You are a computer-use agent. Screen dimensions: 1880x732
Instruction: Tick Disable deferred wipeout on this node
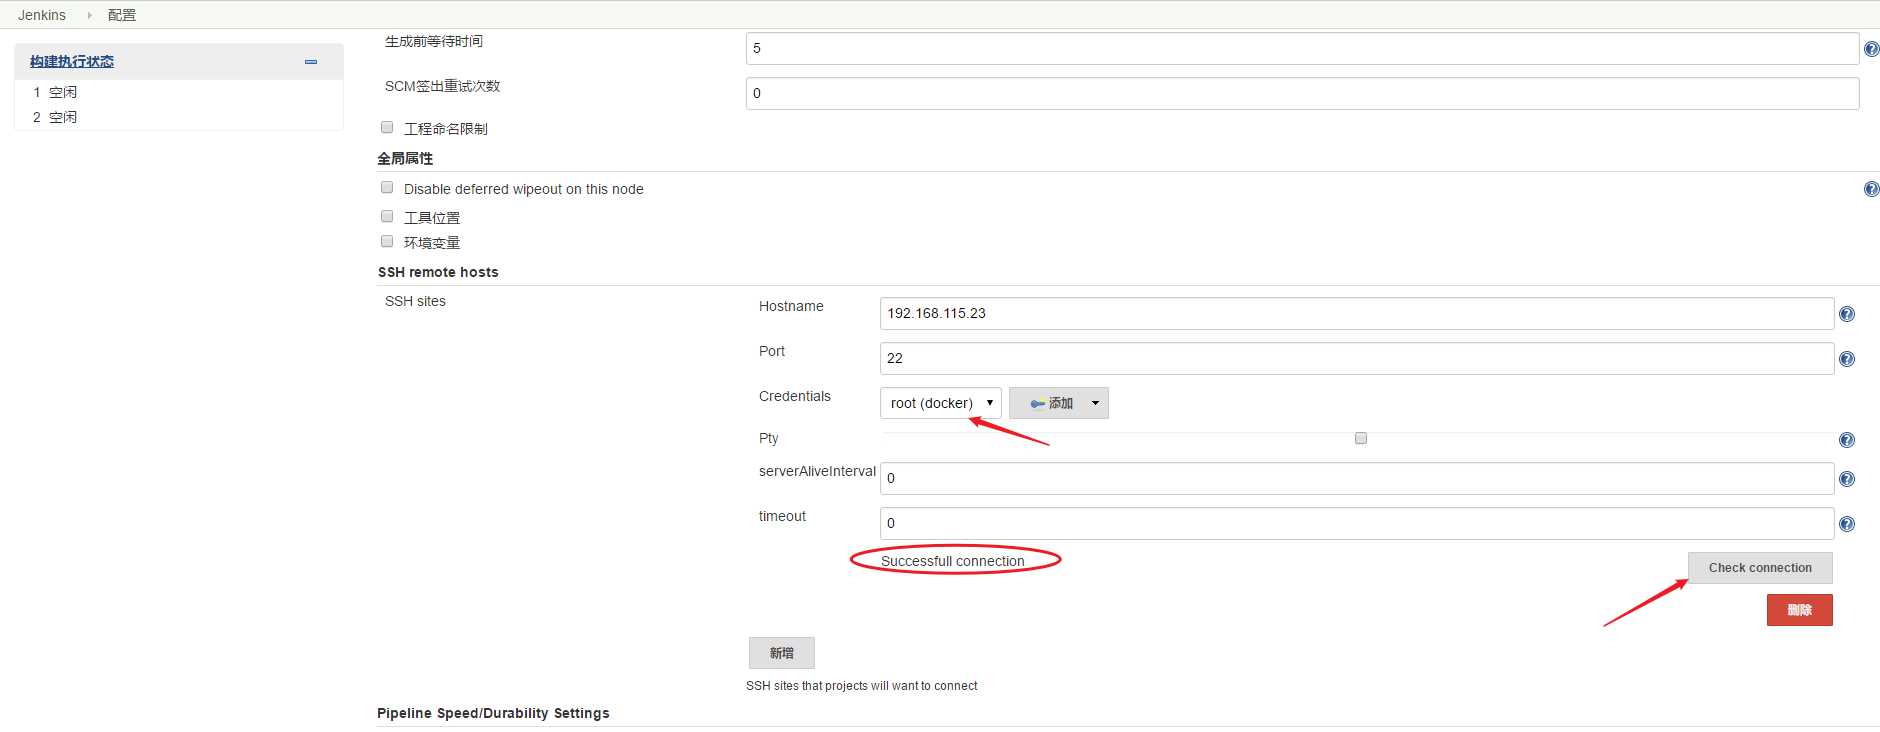pyautogui.click(x=387, y=187)
